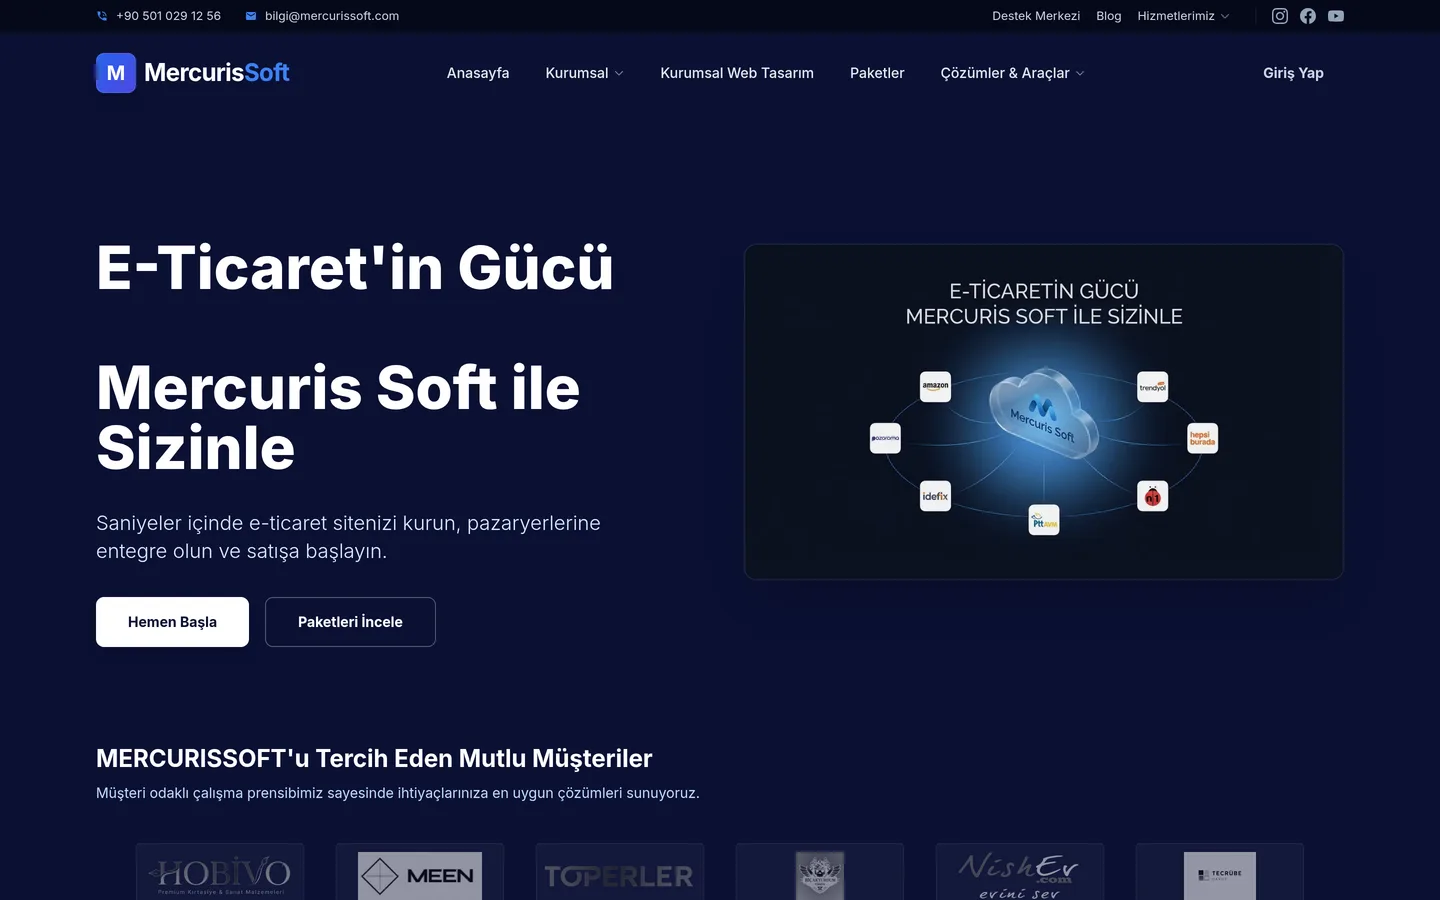
Task: Click the MercurisSoft M logo icon
Action: point(116,73)
